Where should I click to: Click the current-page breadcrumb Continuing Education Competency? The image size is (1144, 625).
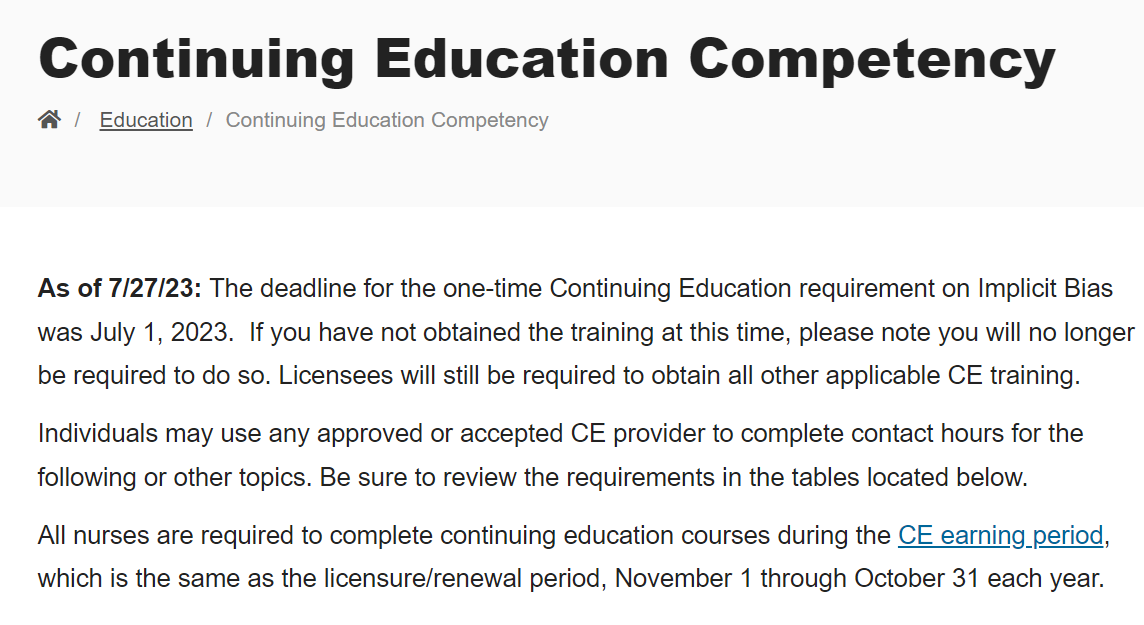point(387,120)
